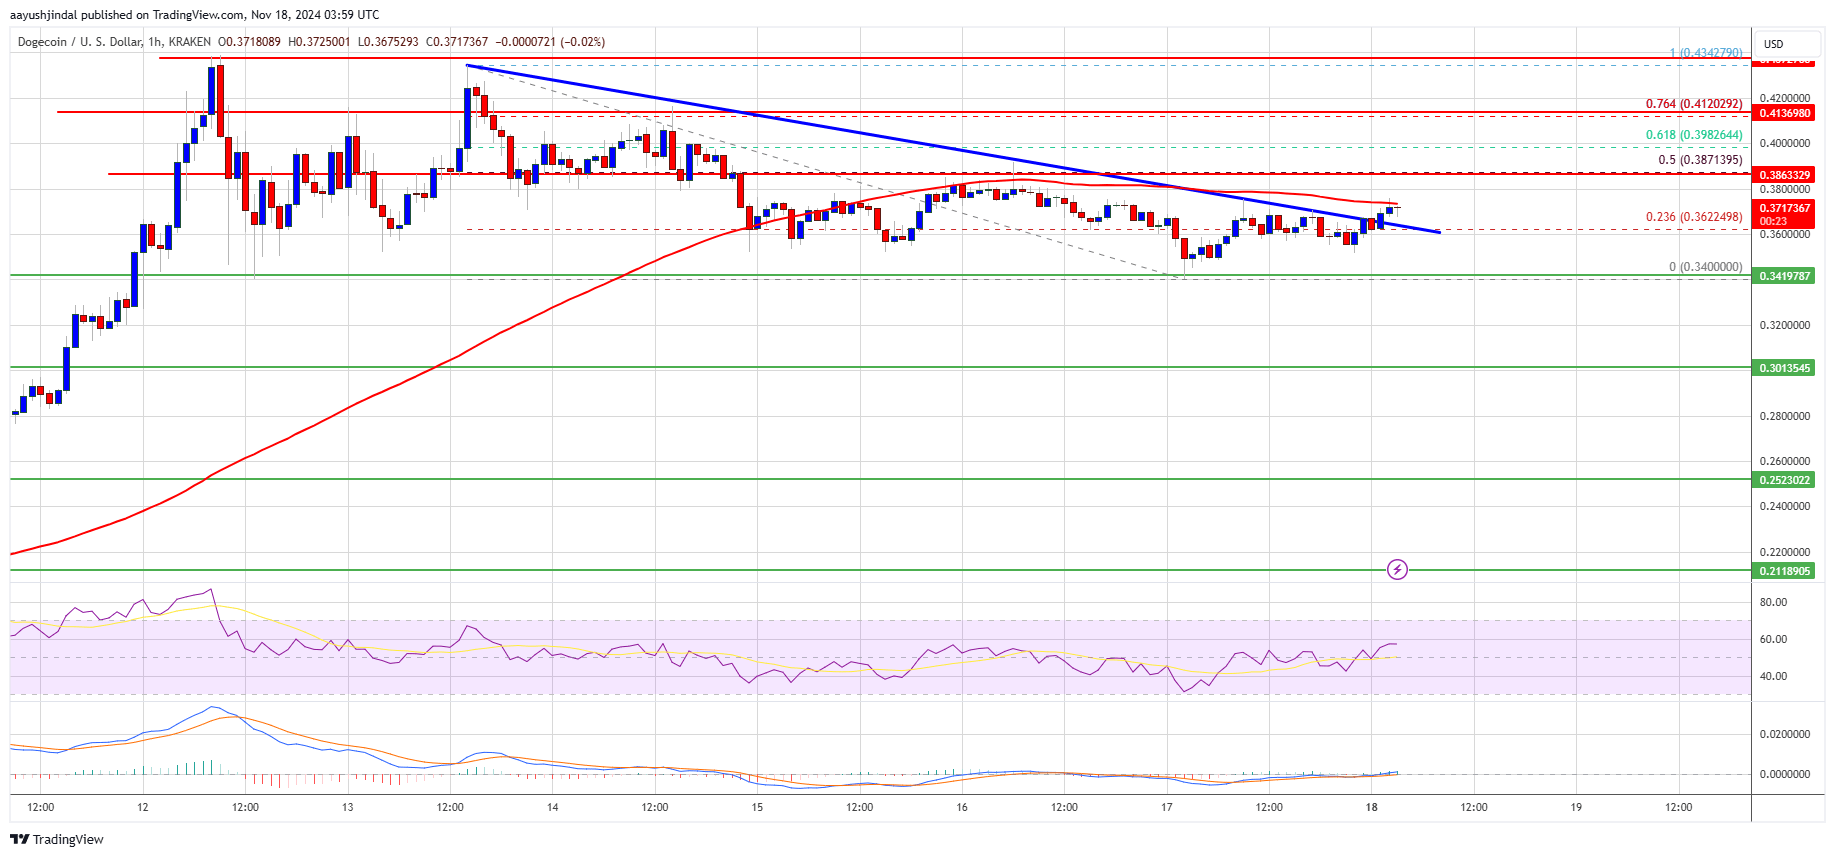Viewport: 1835px width, 857px height.
Task: Click the Fib level 0 (0.3400000) label
Action: [1706, 267]
